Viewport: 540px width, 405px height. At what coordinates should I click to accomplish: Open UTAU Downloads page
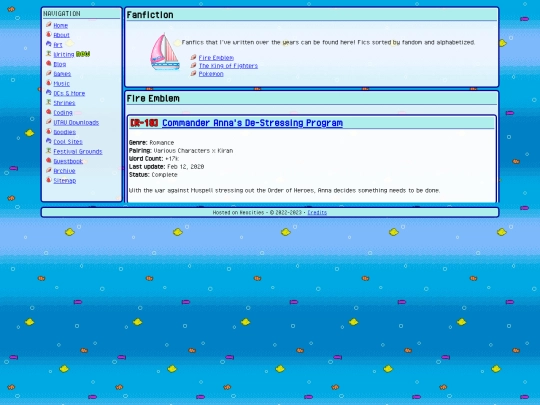click(x=76, y=122)
